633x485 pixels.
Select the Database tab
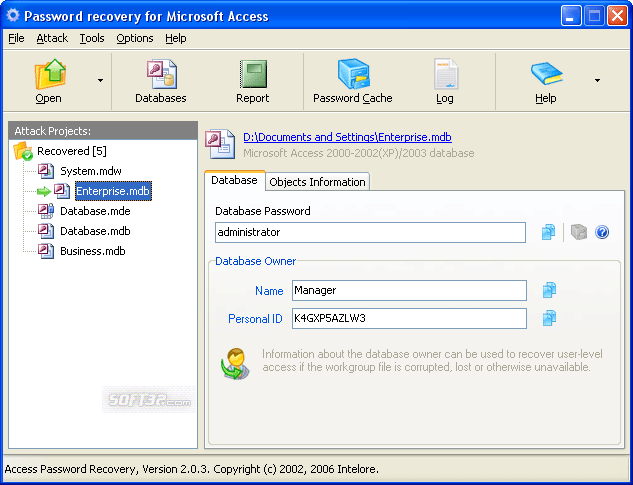(x=235, y=180)
